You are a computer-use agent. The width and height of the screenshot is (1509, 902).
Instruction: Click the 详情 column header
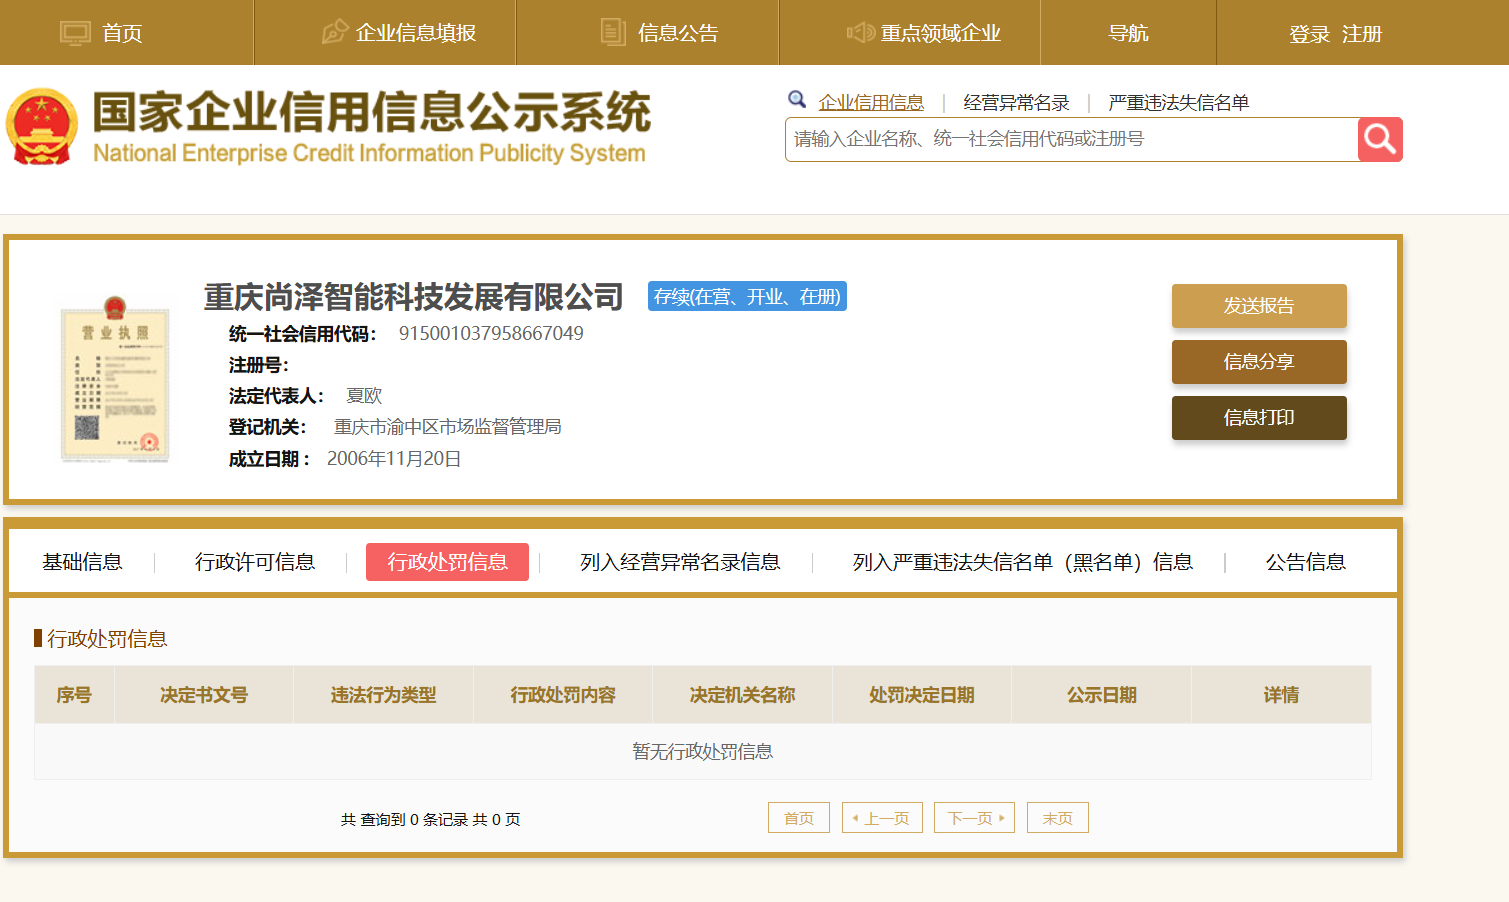1281,695
